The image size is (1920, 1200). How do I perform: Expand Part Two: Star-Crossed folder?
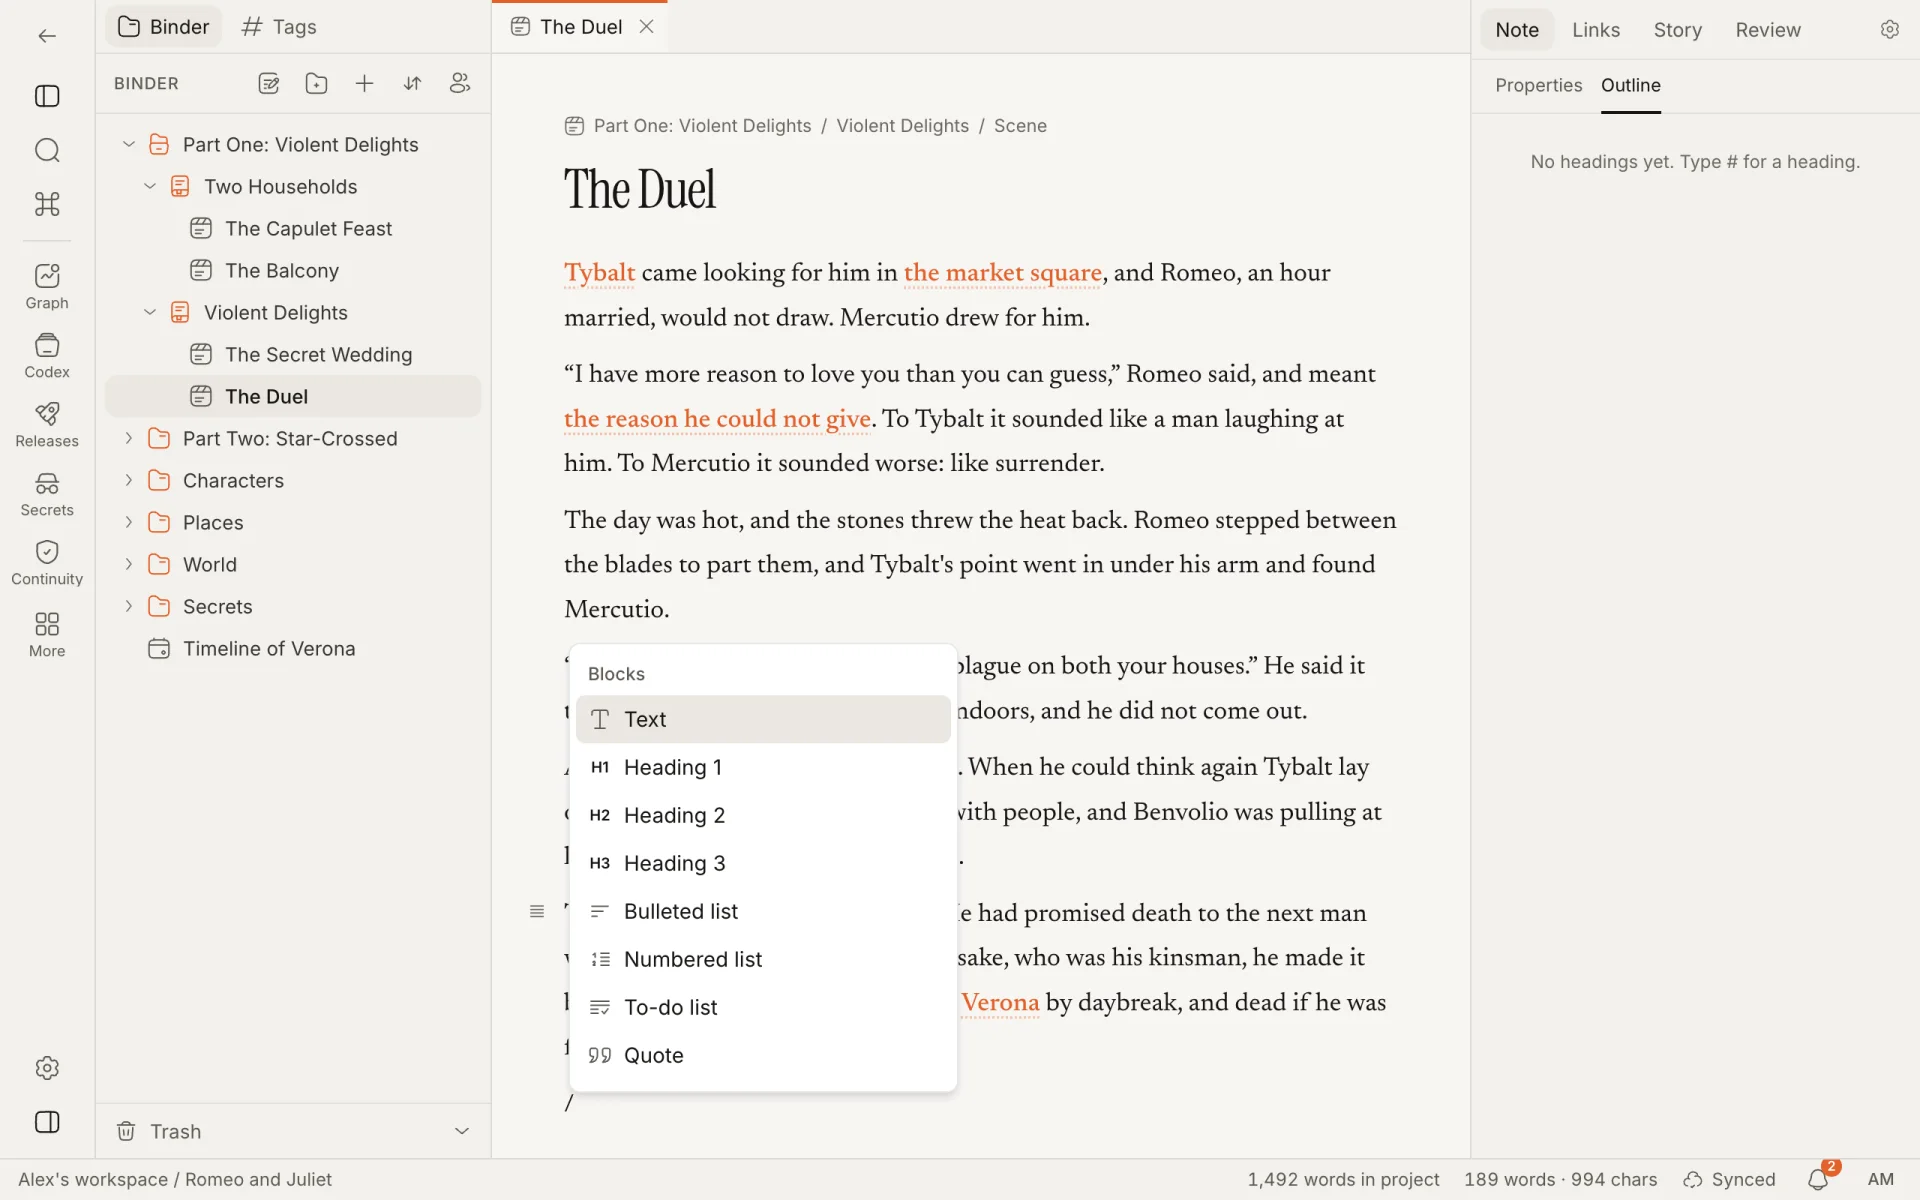[128, 438]
